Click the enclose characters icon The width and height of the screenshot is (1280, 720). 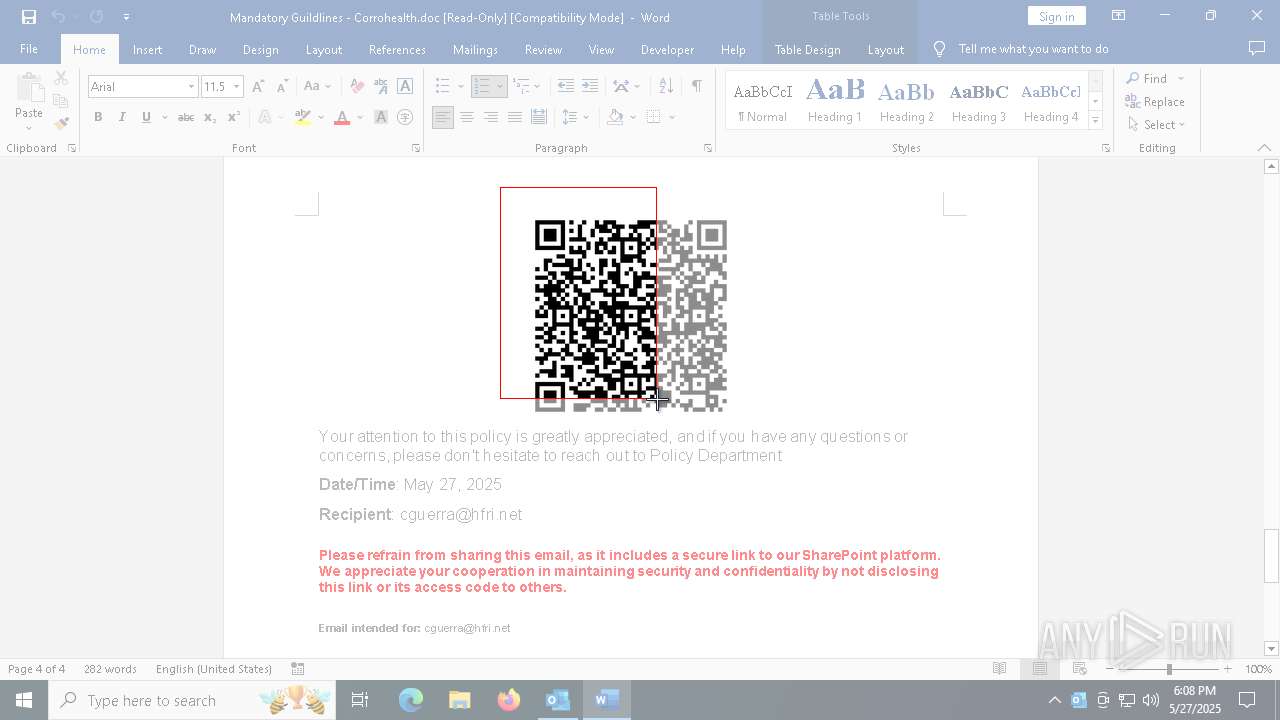[x=405, y=117]
